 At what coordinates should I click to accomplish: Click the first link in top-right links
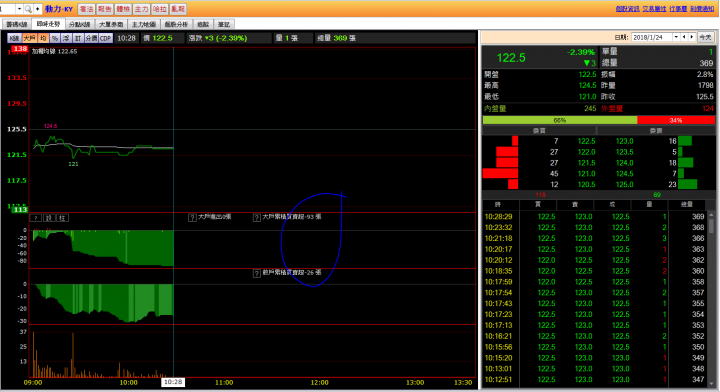[628, 9]
